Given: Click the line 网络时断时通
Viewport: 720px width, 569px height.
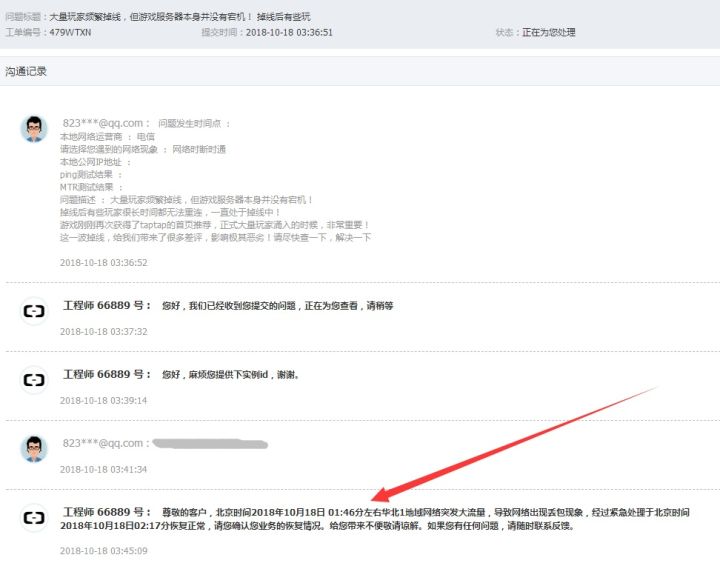Looking at the screenshot, I should (143, 149).
